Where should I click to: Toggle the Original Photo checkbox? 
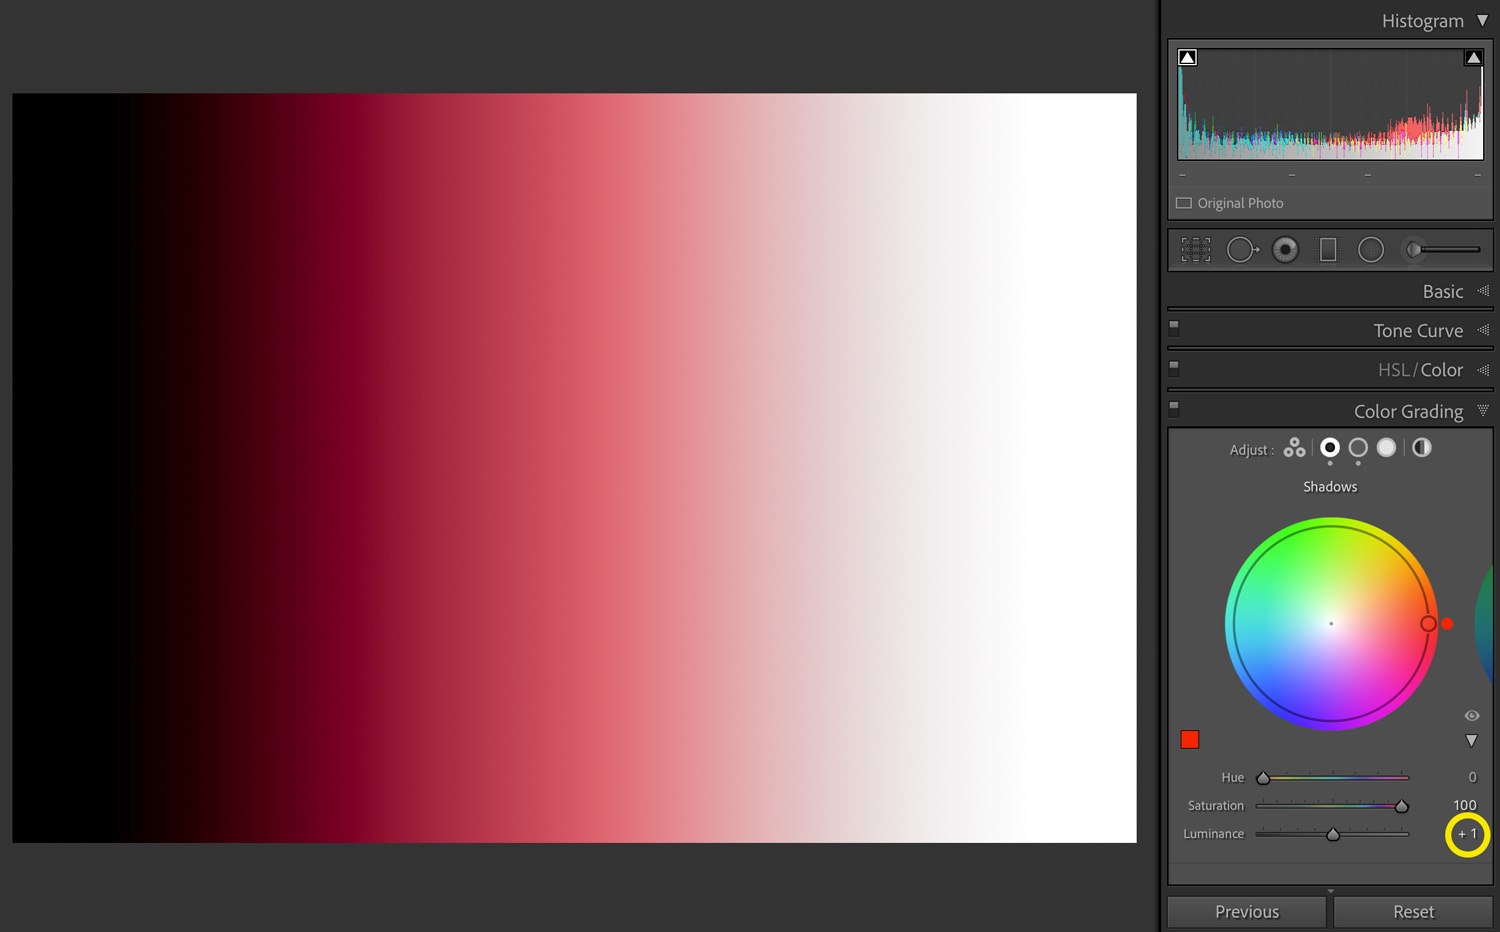[x=1184, y=203]
